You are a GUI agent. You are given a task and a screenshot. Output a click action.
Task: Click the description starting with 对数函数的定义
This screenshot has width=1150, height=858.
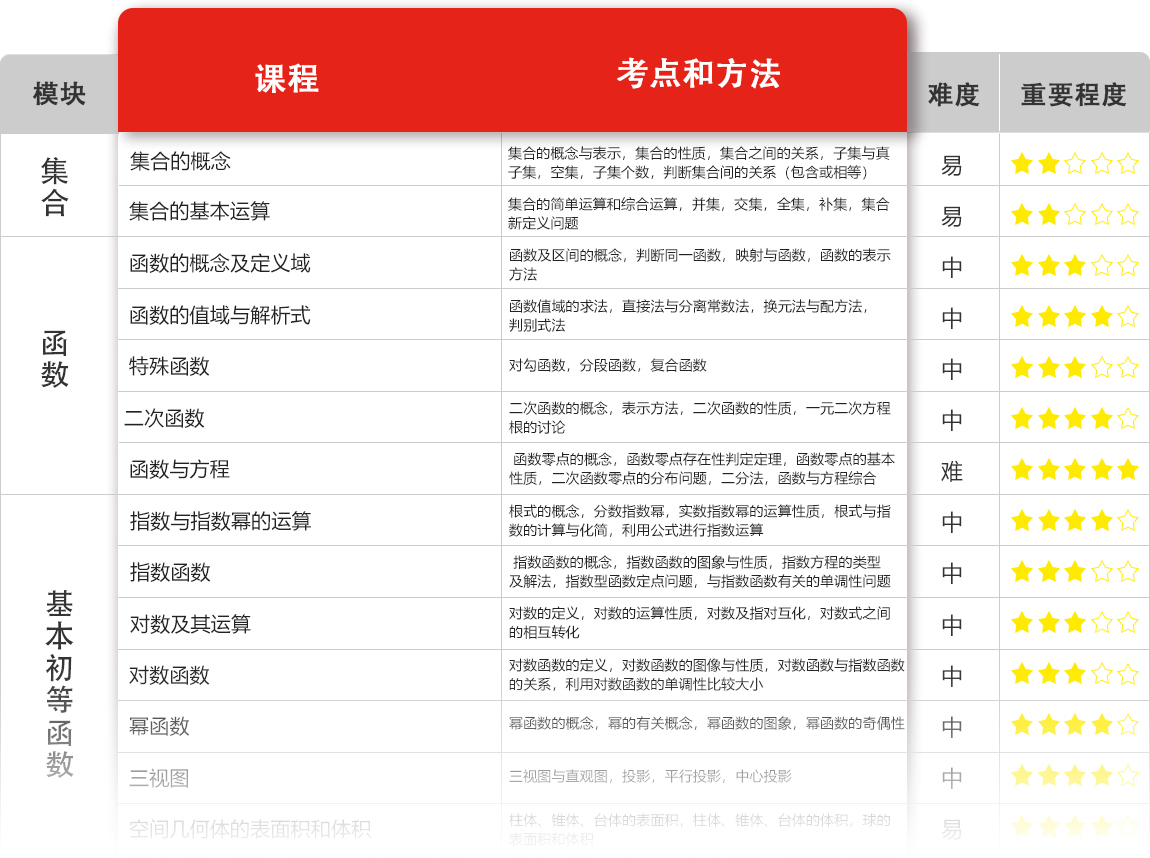click(x=707, y=675)
